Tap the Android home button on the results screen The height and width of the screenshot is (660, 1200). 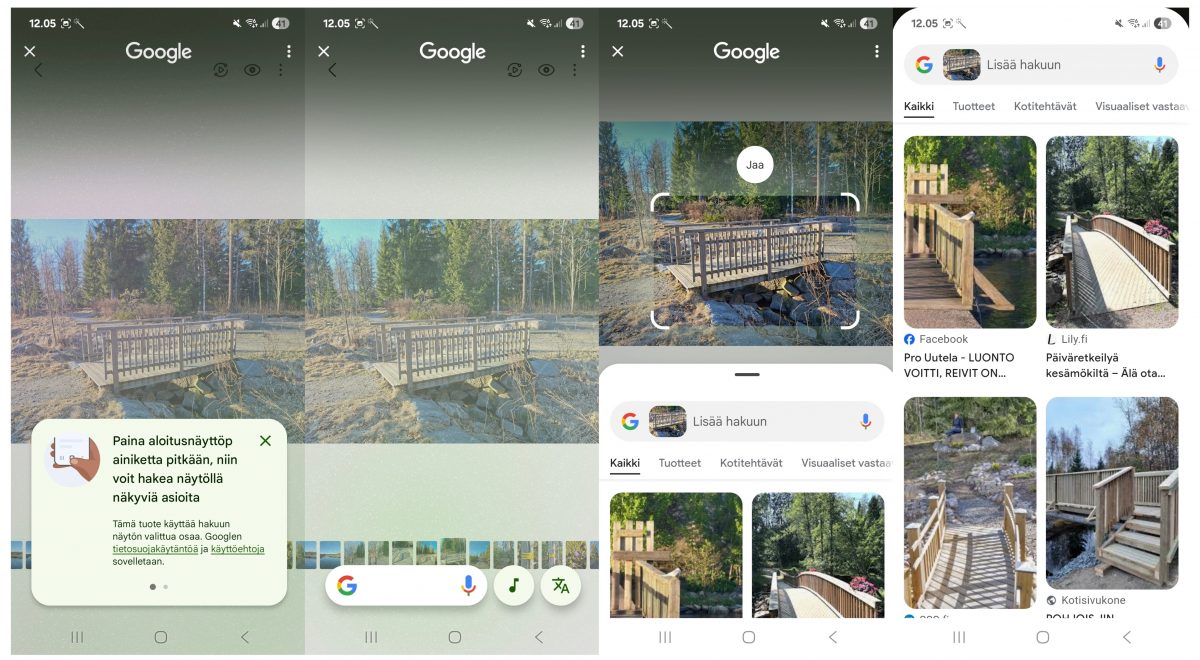[x=1043, y=637]
